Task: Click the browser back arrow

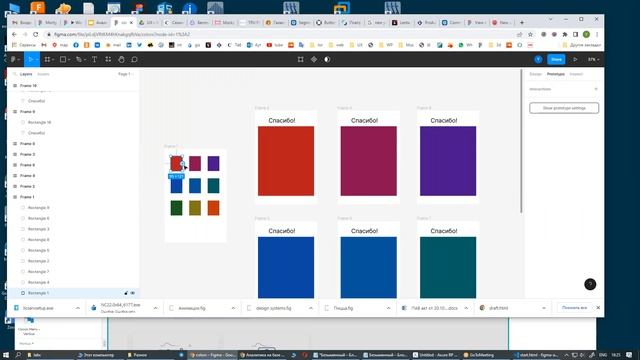Action: click(15, 35)
